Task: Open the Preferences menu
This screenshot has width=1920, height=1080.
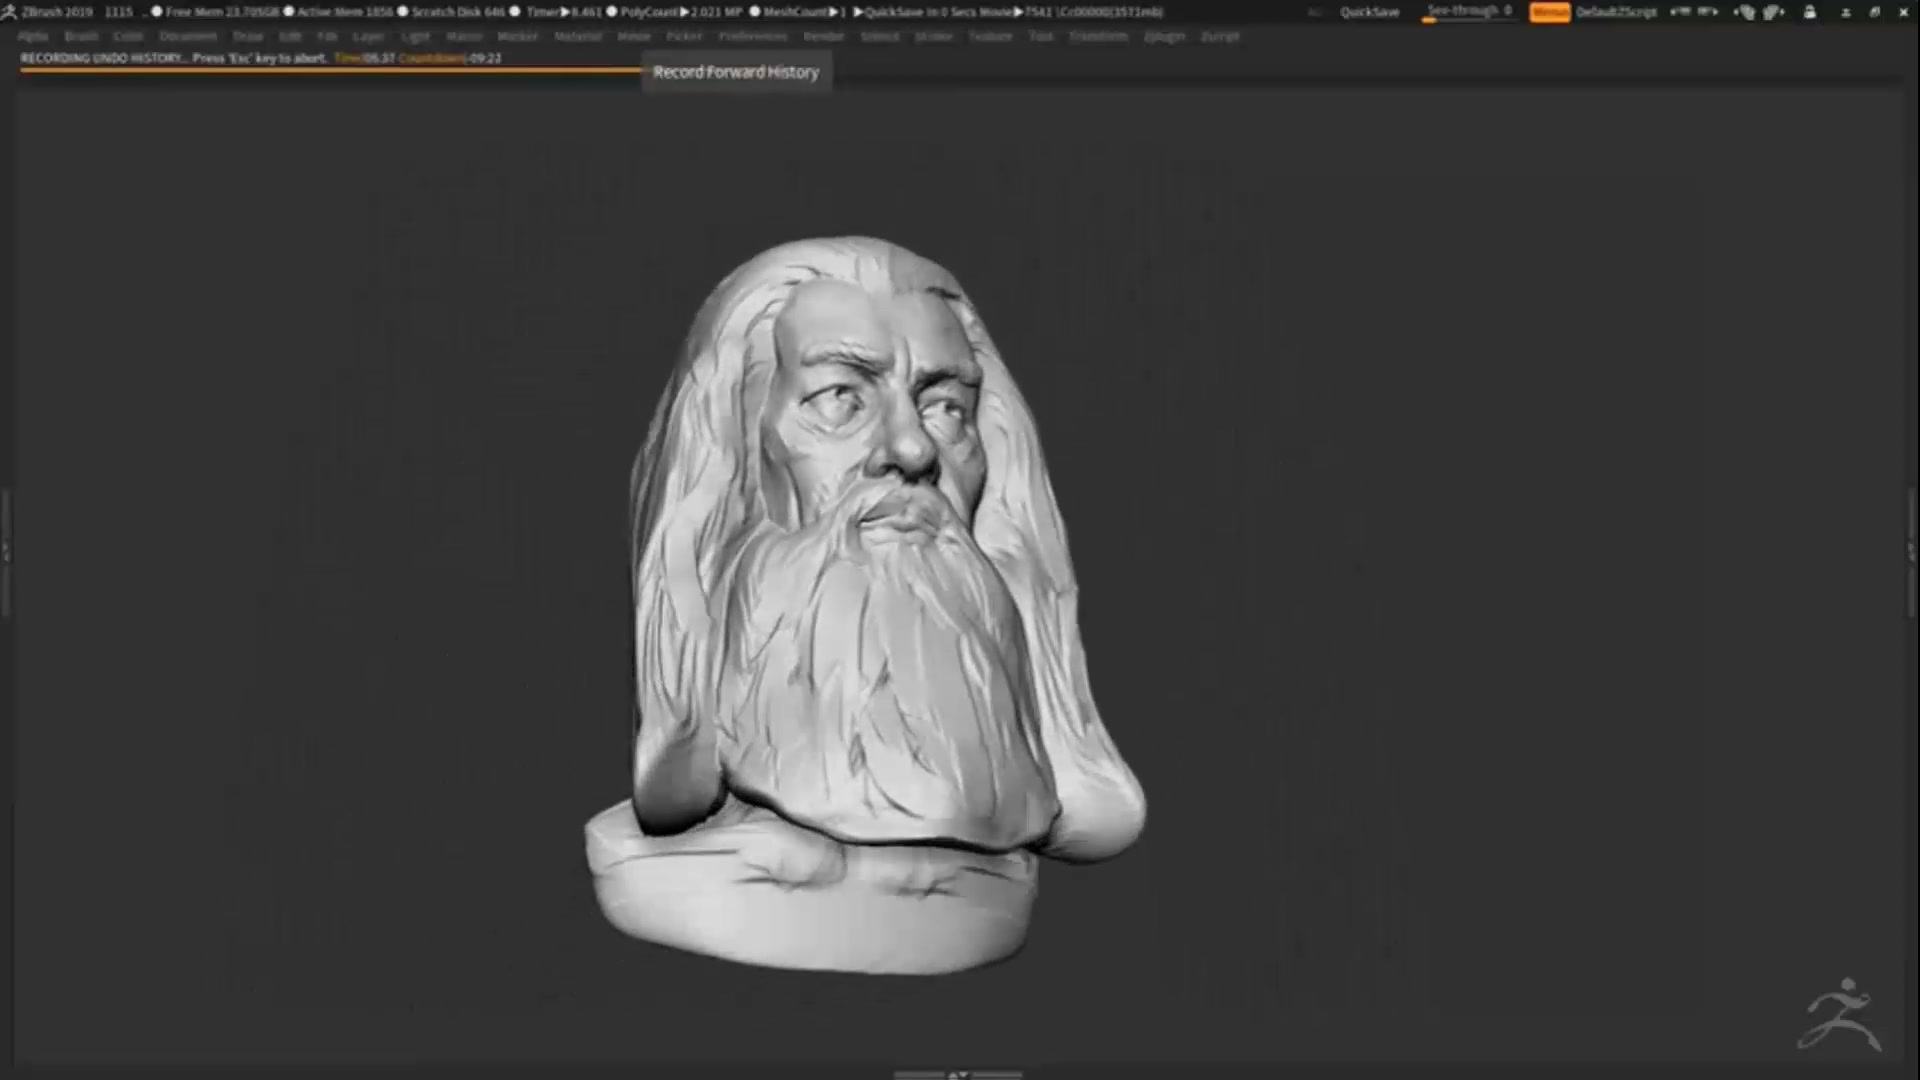Action: point(752,36)
